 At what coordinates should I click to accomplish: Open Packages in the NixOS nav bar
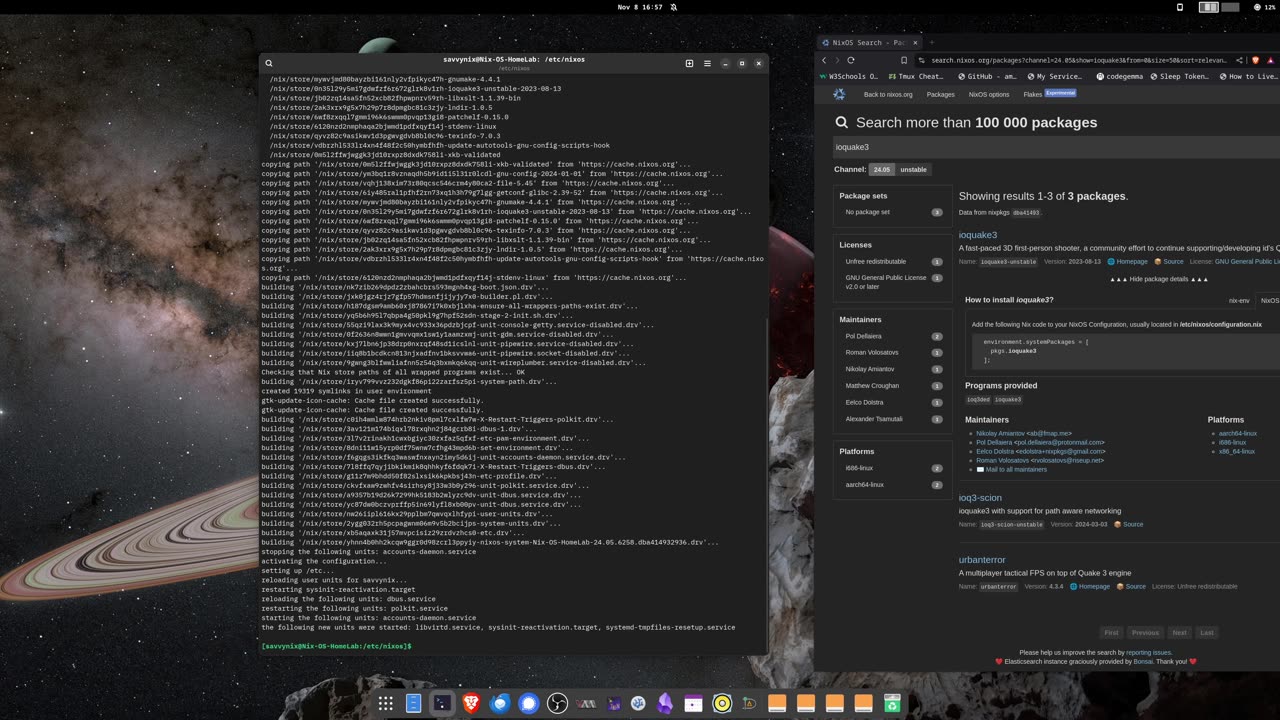point(940,94)
